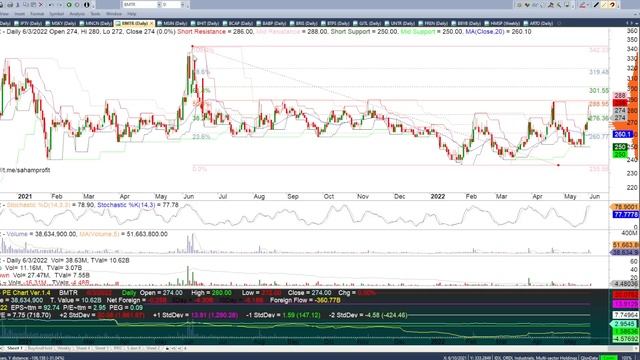Click the 319.48 Fibonacci level label
Viewport: 640px width, 360px height.
click(599, 72)
